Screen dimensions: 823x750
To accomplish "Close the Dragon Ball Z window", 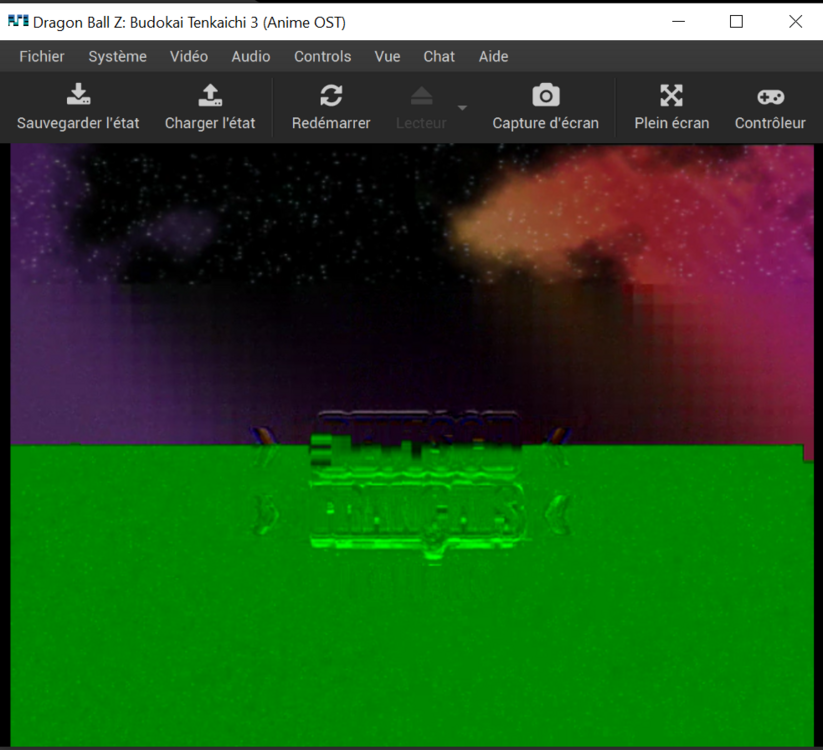I will pyautogui.click(x=795, y=21).
